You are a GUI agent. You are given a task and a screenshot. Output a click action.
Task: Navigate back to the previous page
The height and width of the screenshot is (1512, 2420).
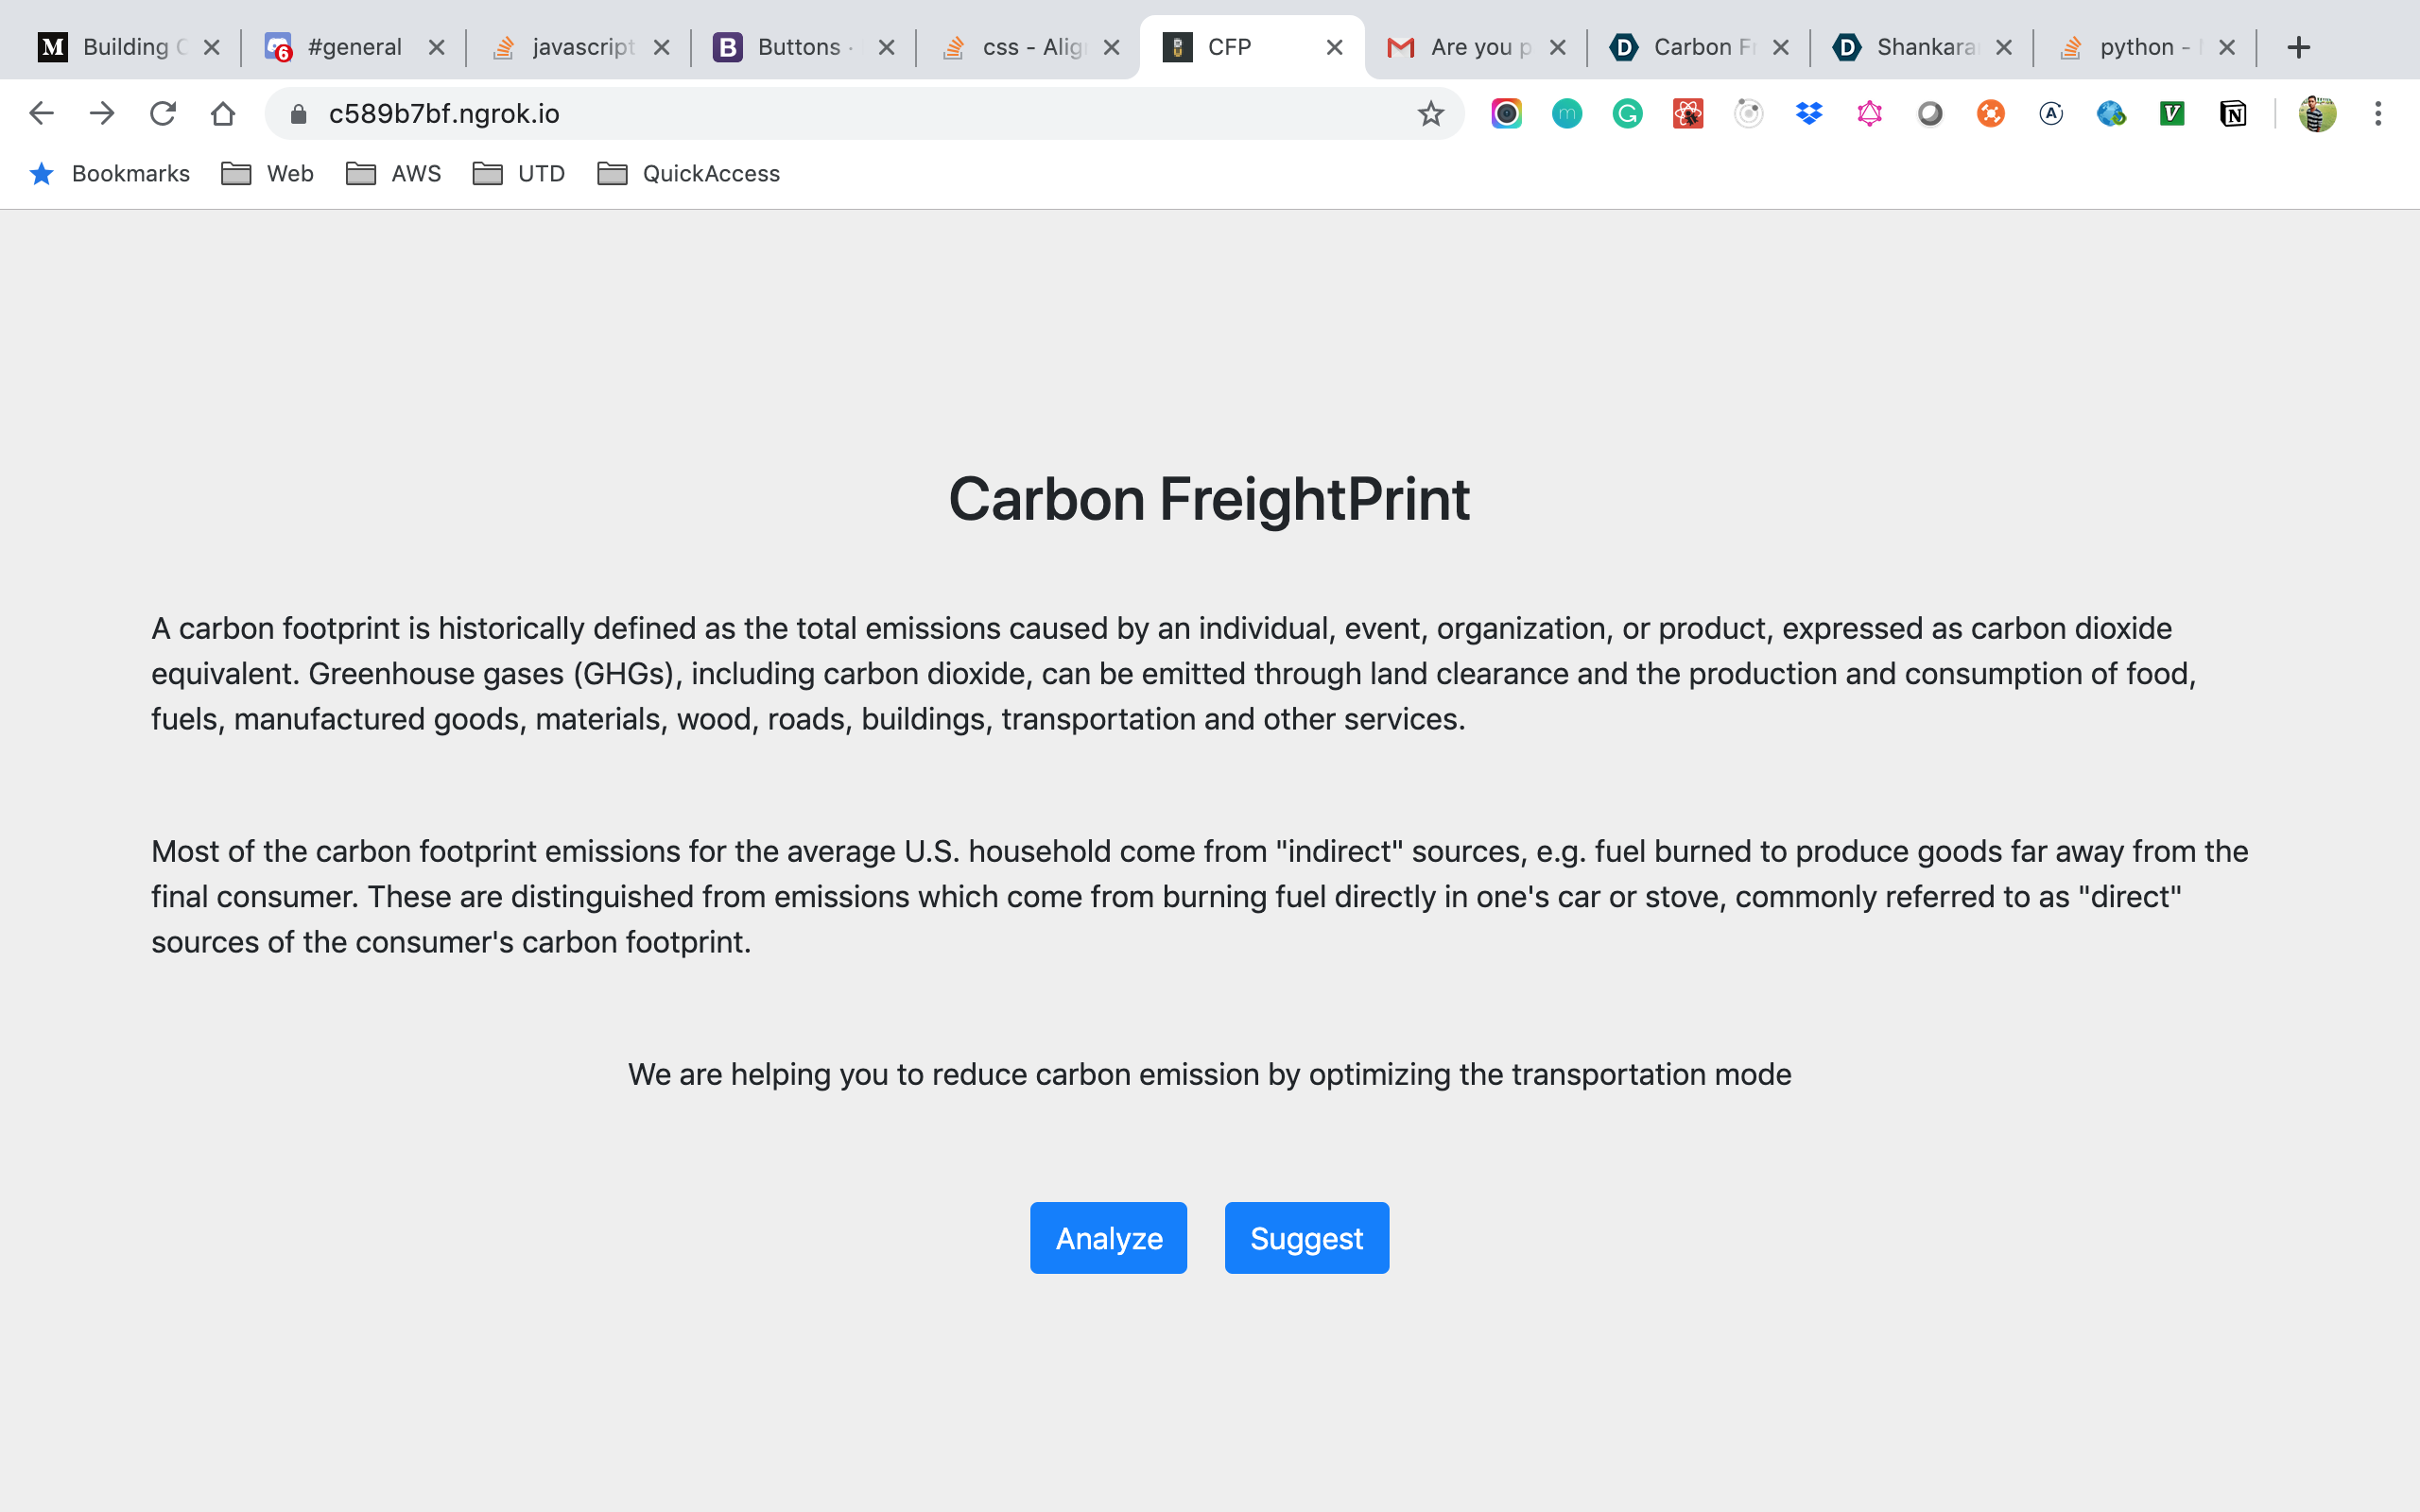(x=41, y=114)
